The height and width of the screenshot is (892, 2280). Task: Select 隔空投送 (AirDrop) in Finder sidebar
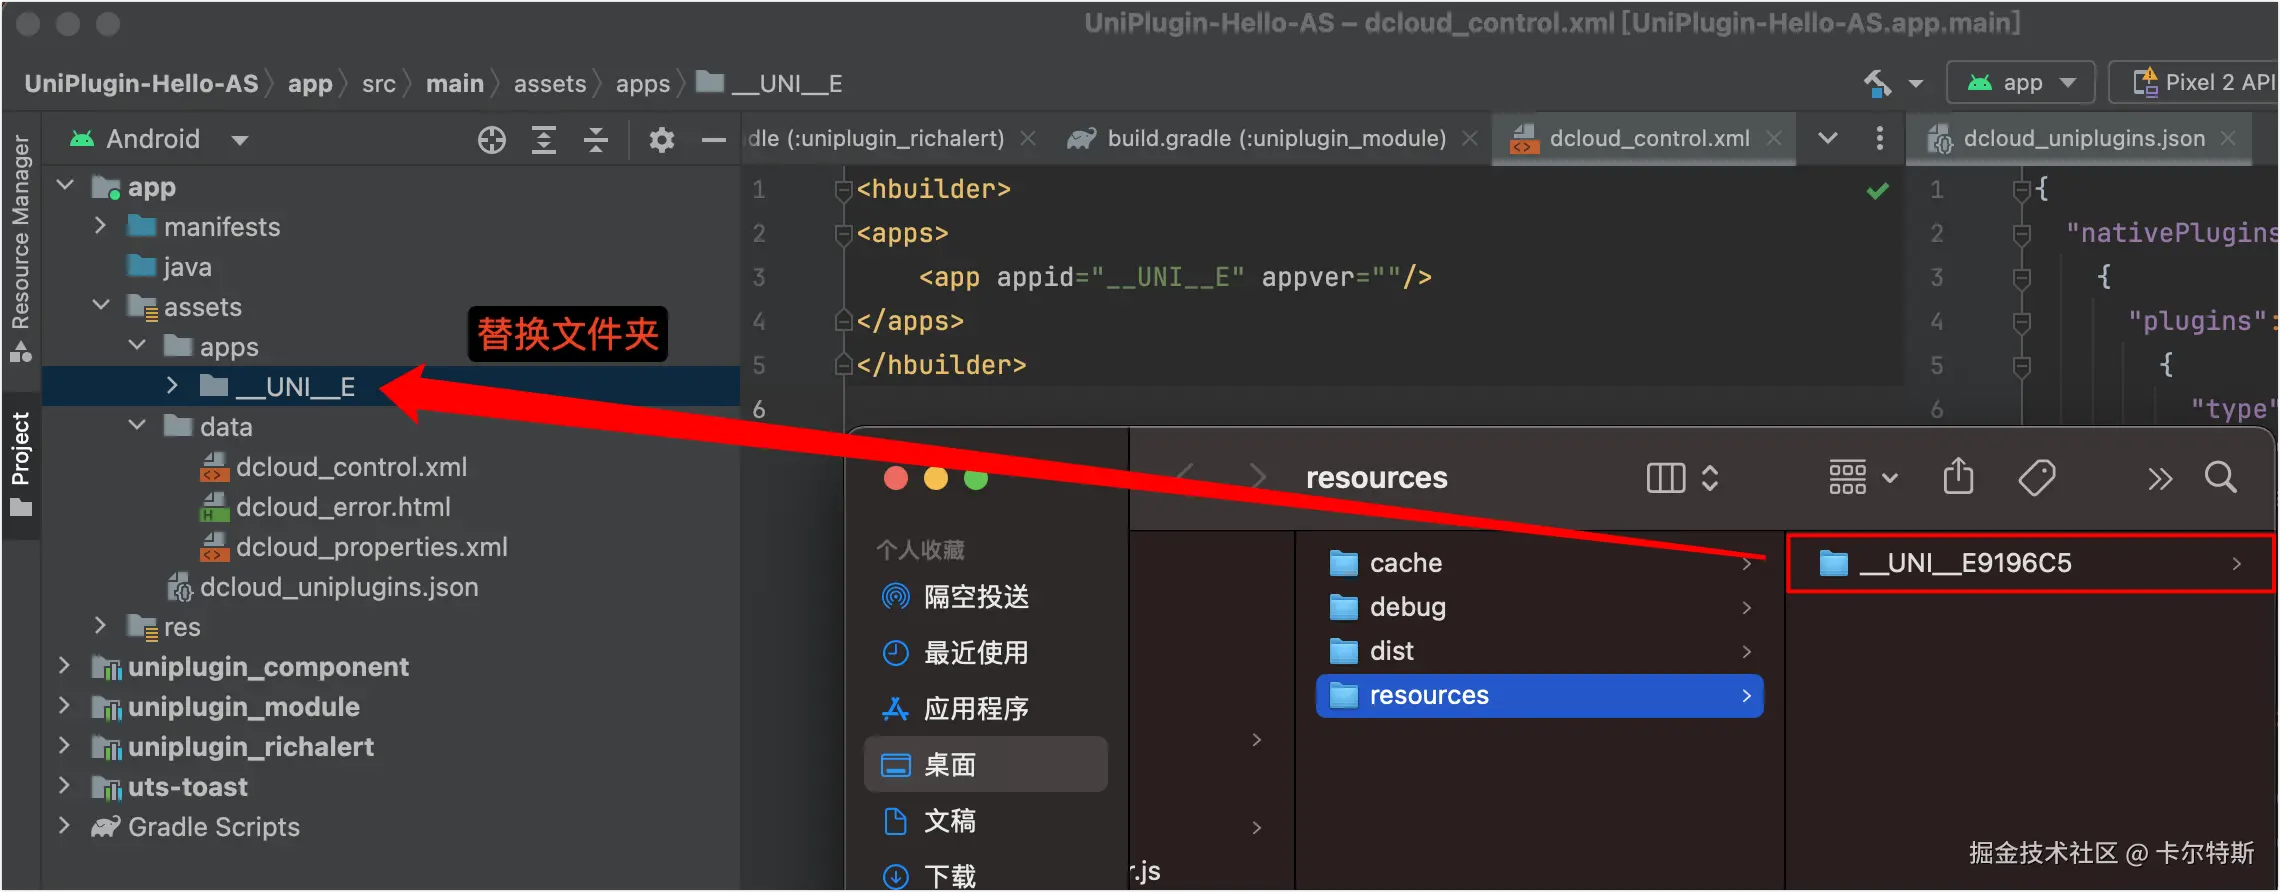click(x=986, y=597)
